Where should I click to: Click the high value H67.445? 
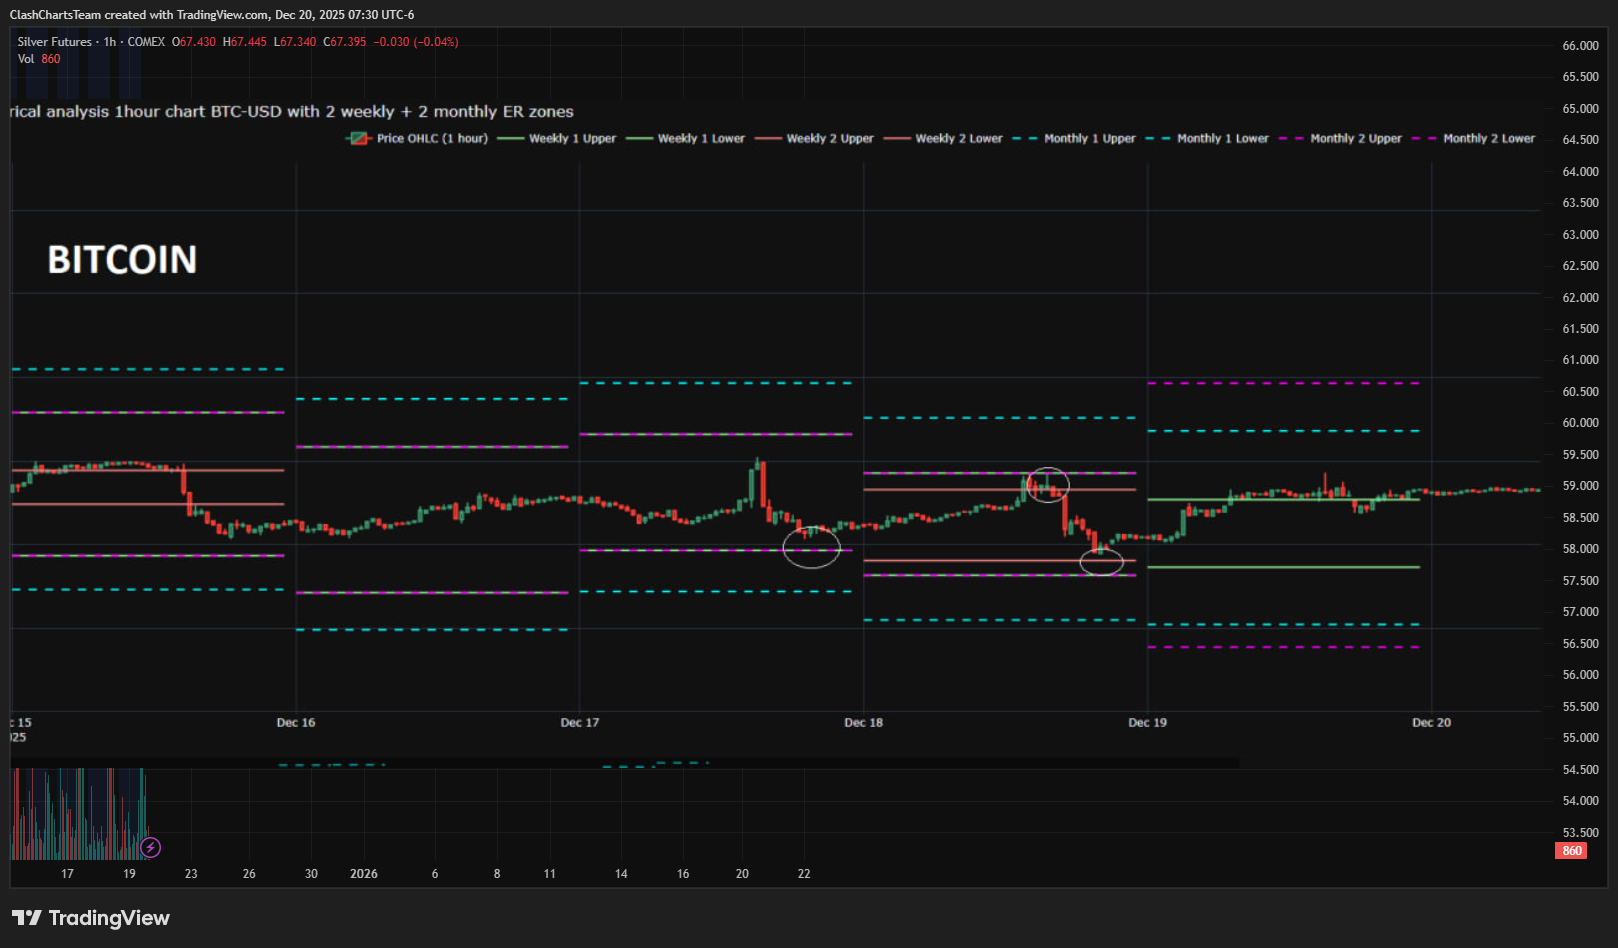point(245,42)
